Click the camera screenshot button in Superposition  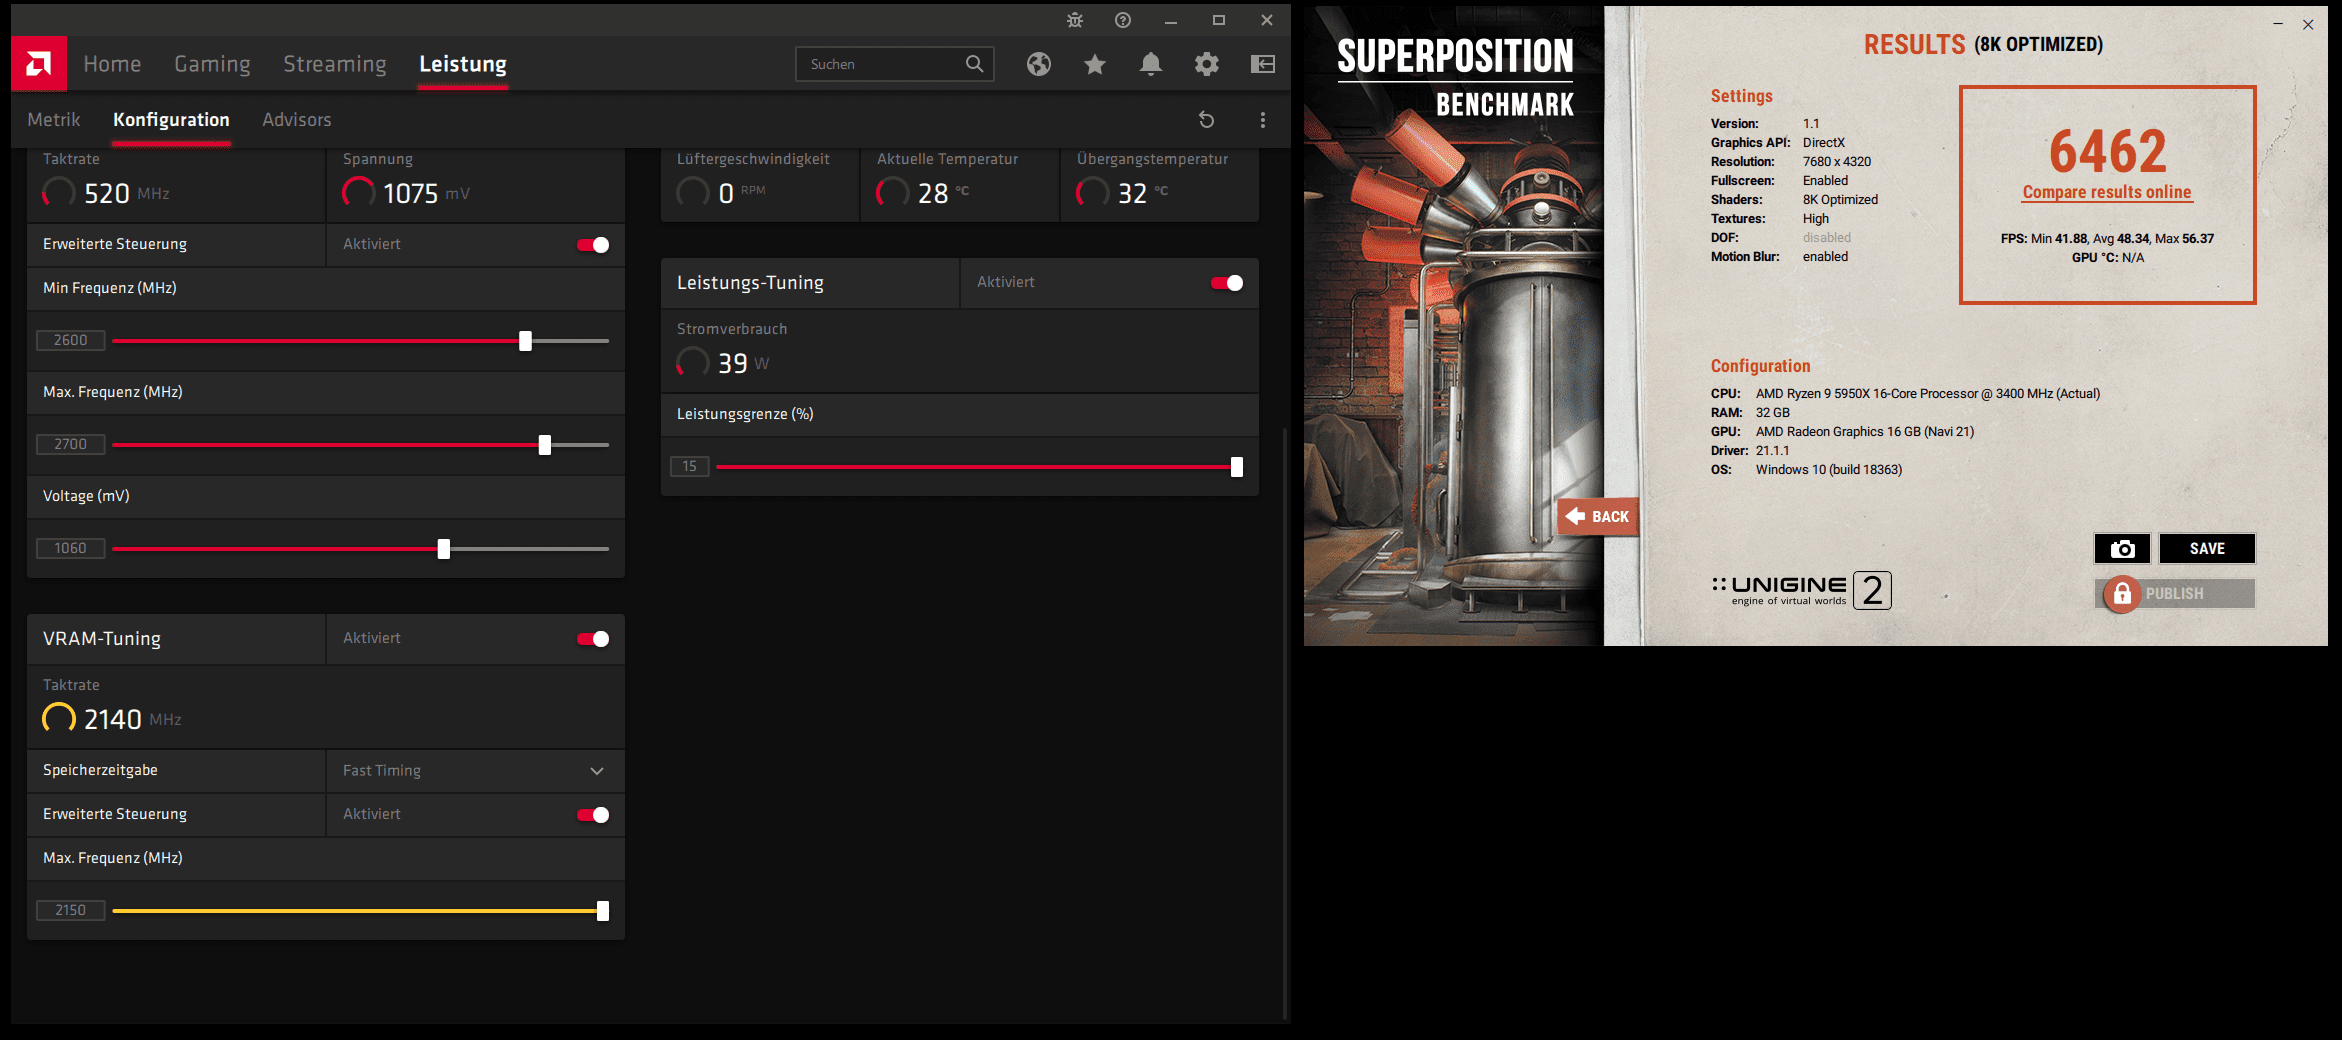point(2122,548)
